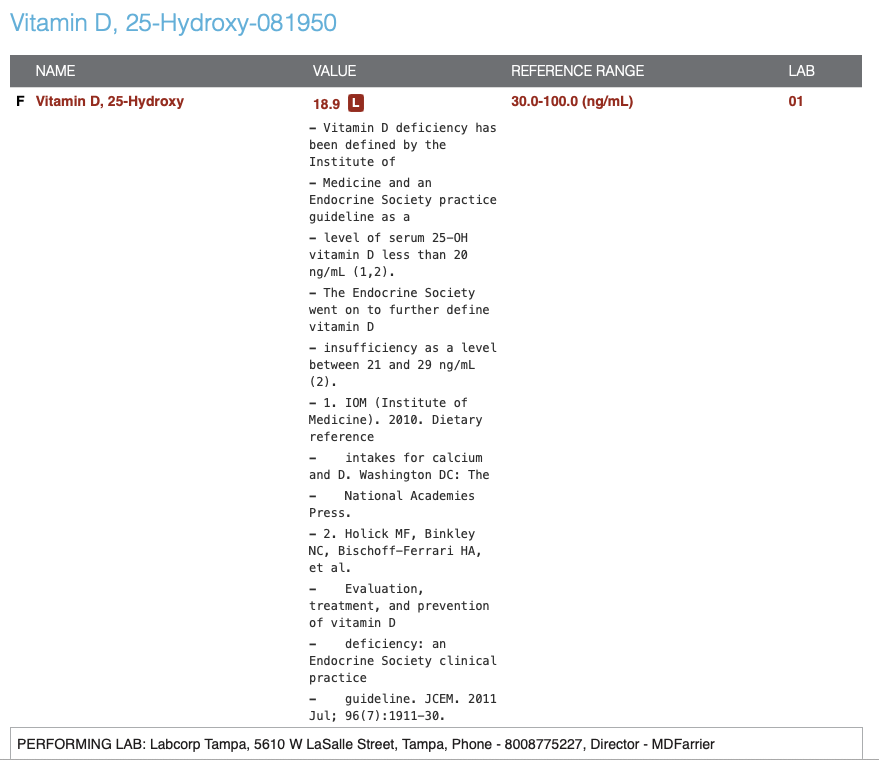Click the F status flag beside test name
Screen dimensions: 879x760
(20, 101)
